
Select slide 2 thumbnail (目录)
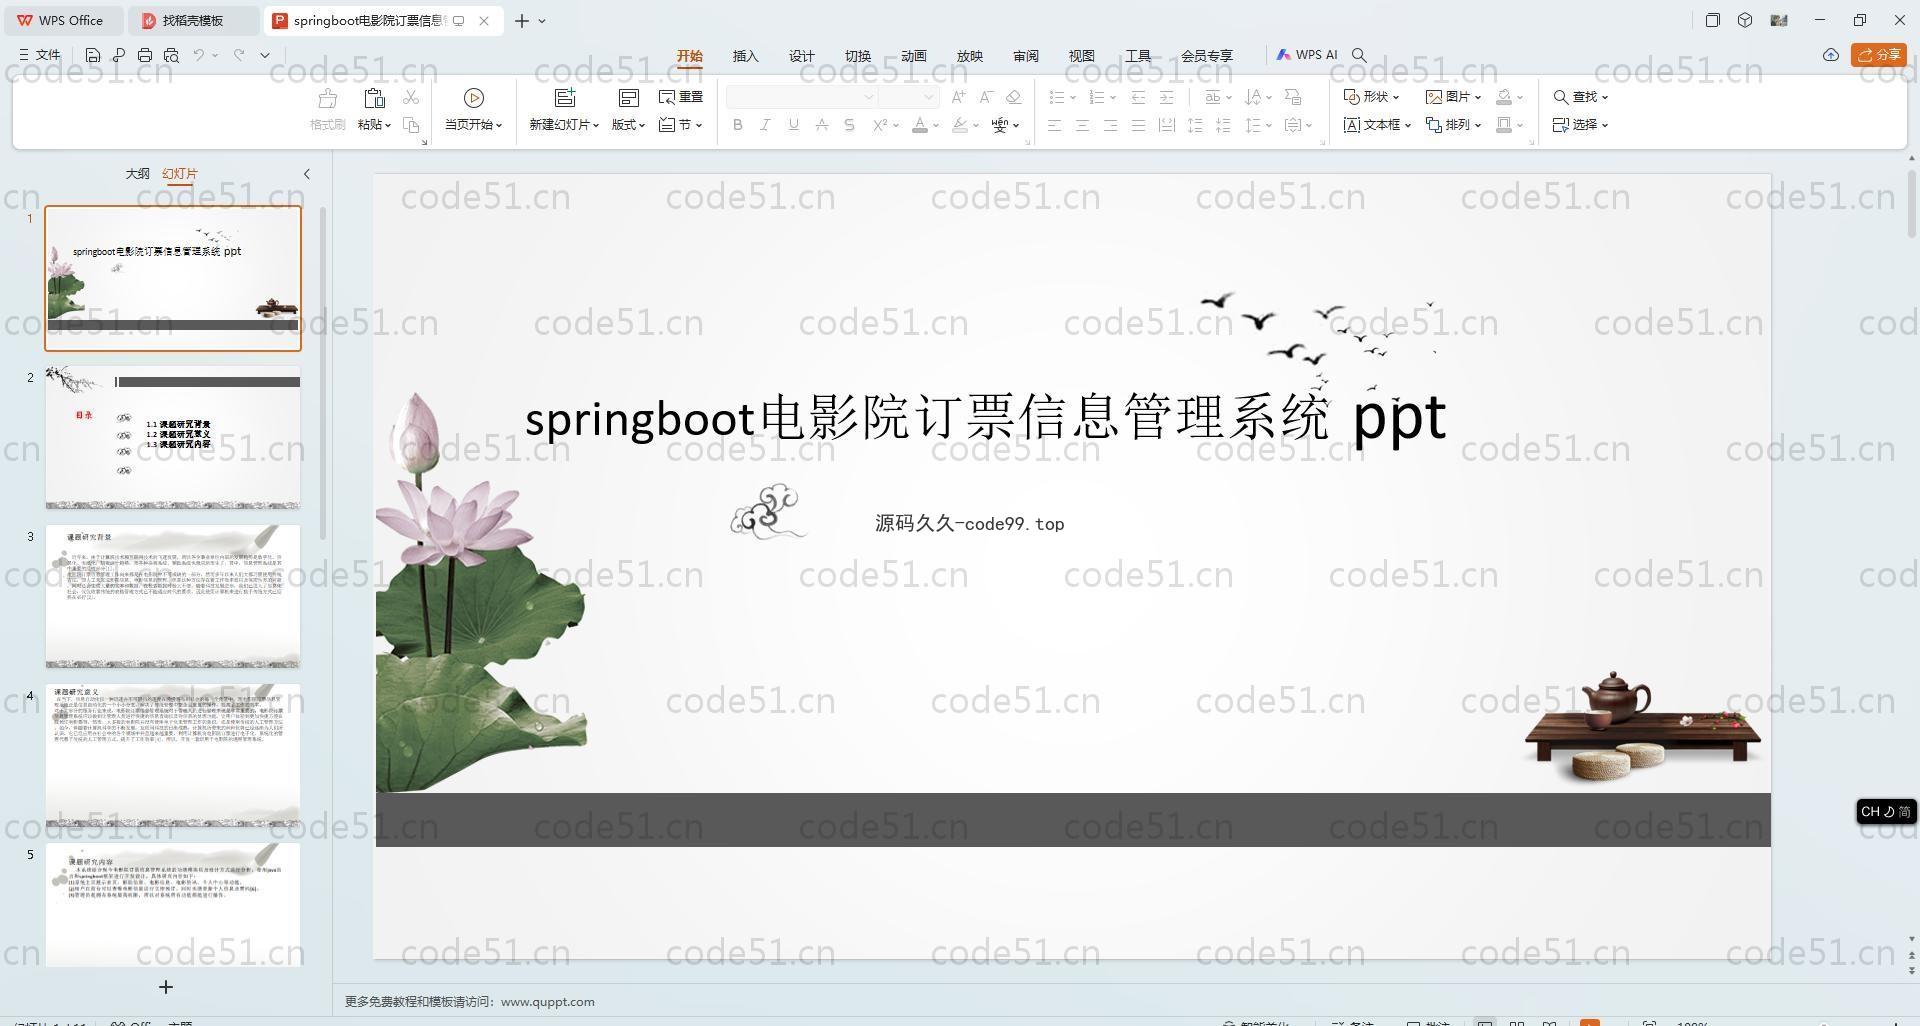click(172, 438)
